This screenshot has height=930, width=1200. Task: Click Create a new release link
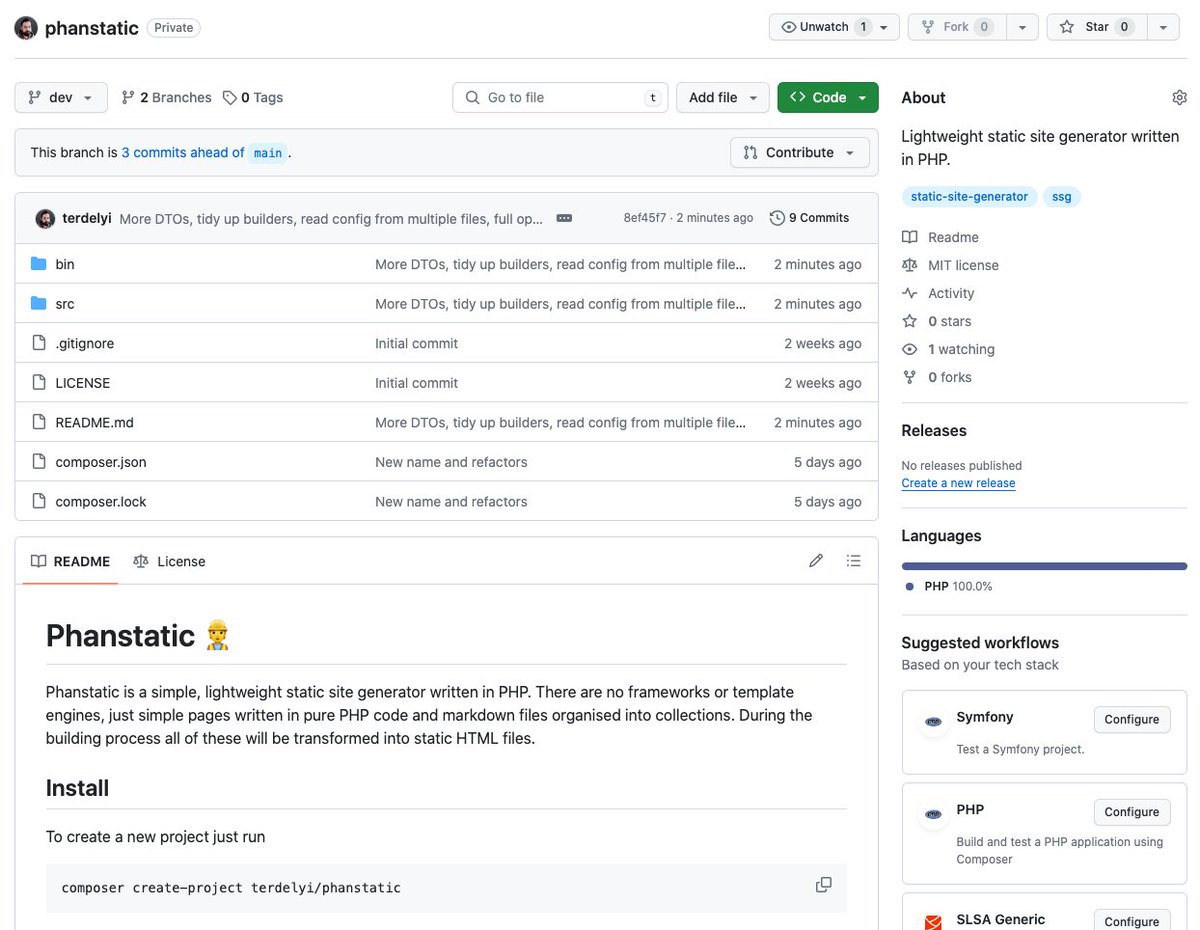coord(958,483)
